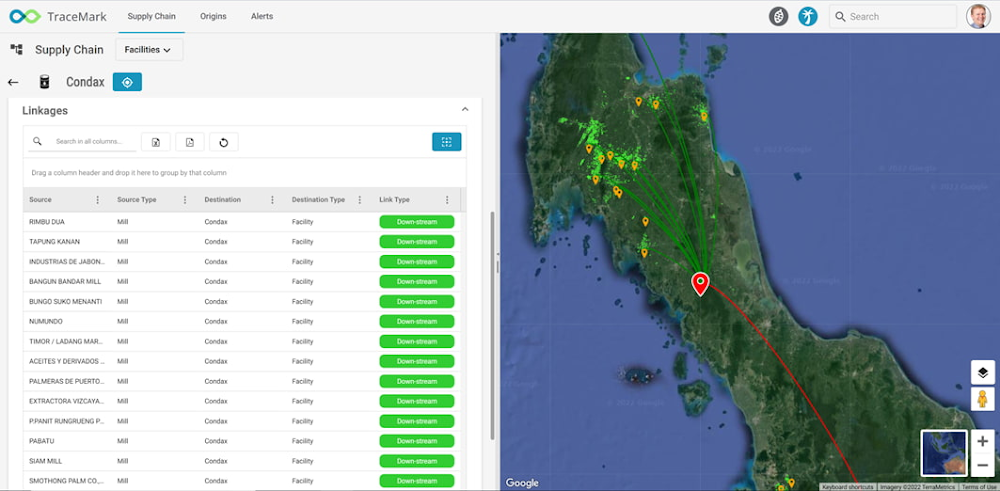
Task: Sort by the Source column header
Action: [x=40, y=200]
